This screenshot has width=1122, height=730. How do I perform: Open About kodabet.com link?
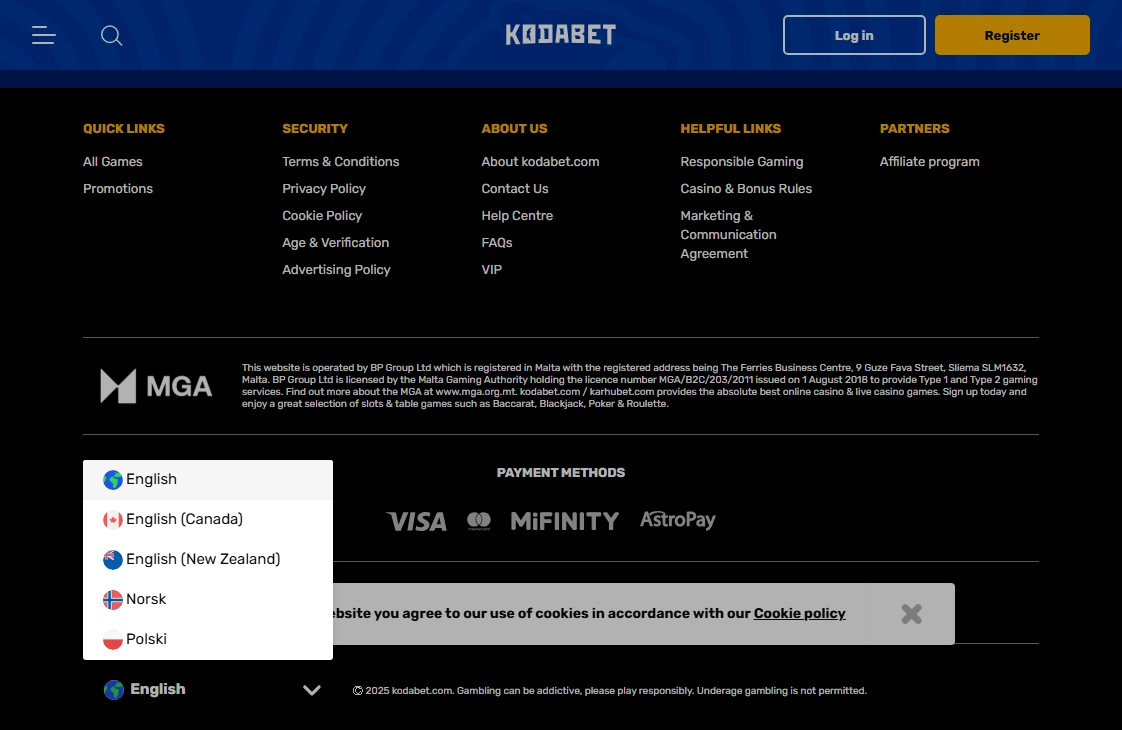pyautogui.click(x=540, y=162)
